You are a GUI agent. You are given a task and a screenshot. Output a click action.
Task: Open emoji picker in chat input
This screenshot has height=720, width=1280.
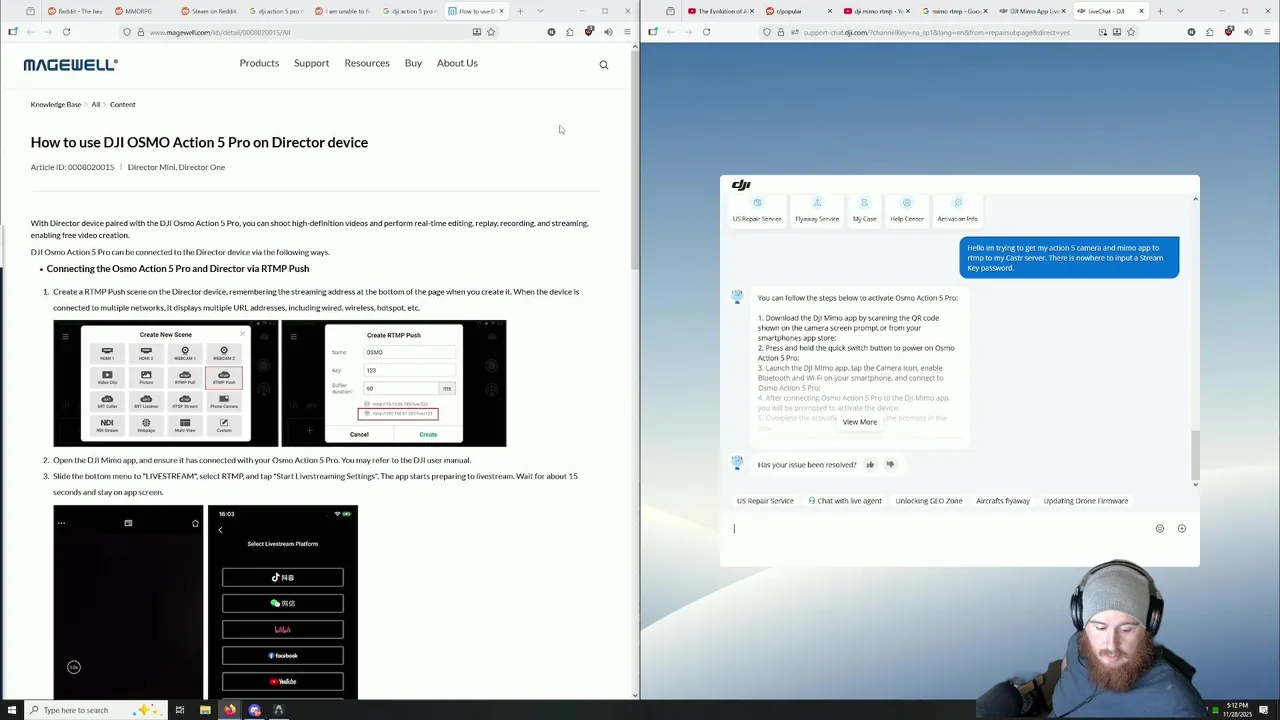pos(1160,528)
